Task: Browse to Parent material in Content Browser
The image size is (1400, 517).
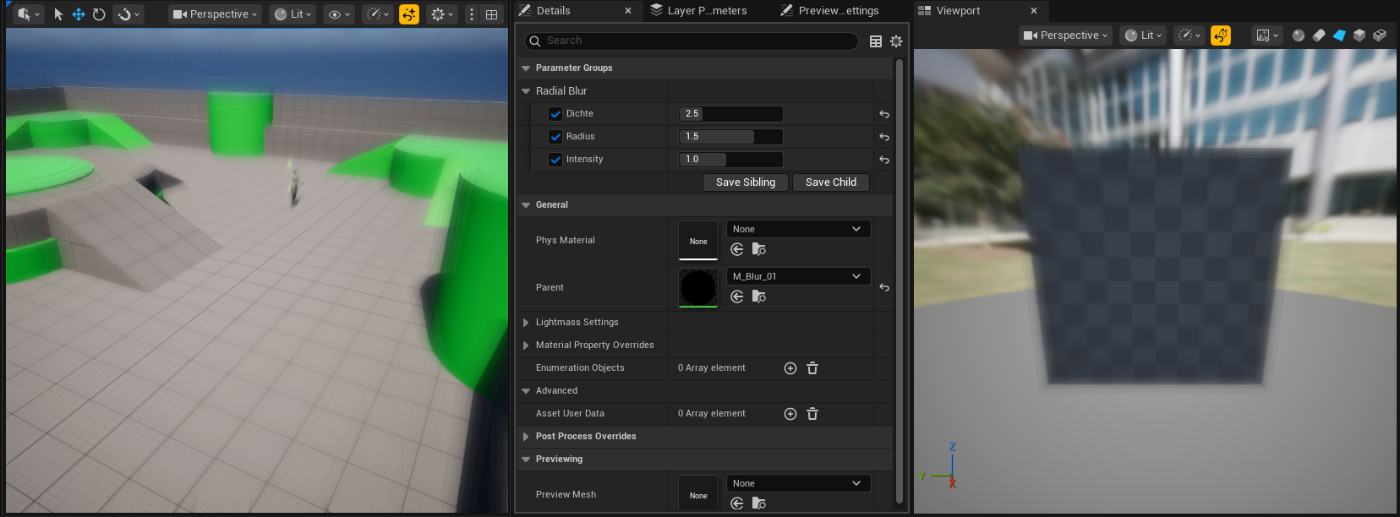Action: 759,296
